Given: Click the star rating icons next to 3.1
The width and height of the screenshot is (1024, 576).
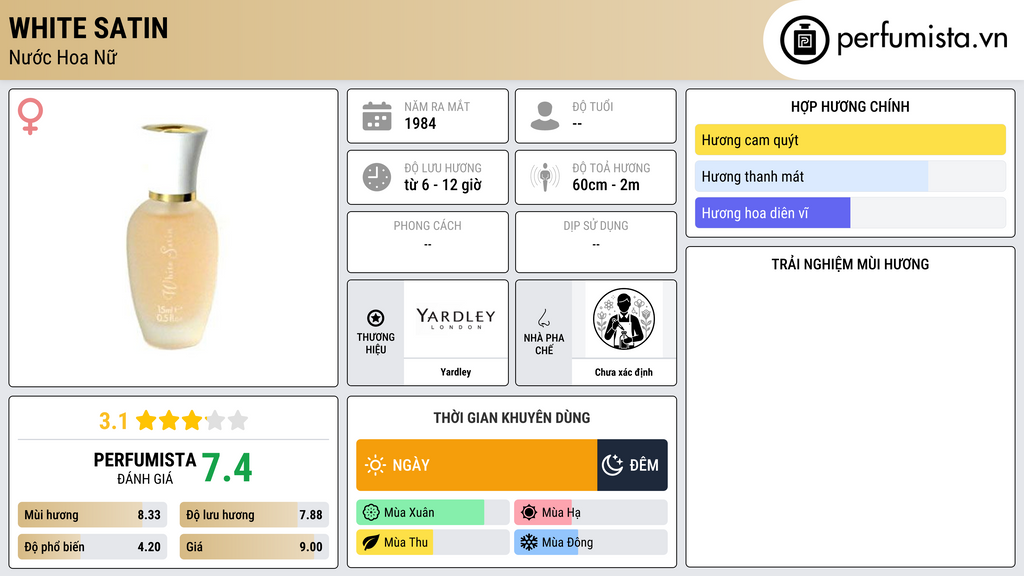Looking at the screenshot, I should coord(192,421).
